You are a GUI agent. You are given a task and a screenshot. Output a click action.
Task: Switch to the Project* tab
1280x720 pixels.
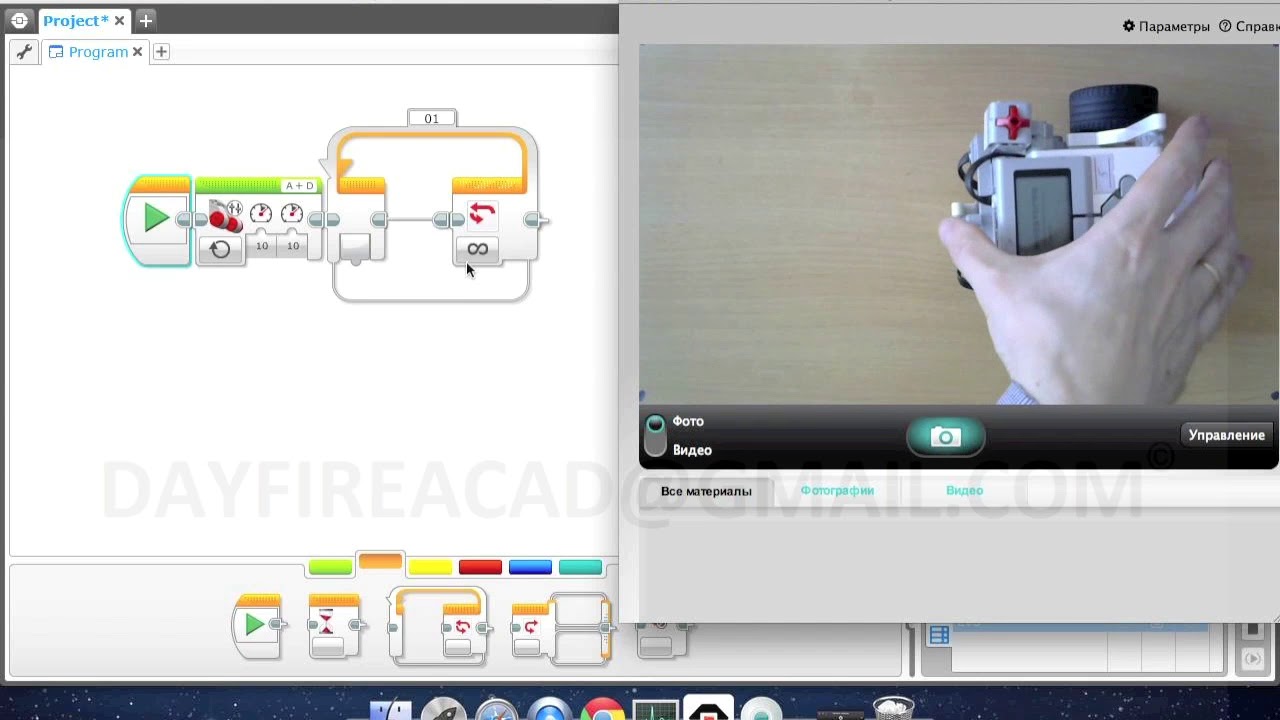pos(76,20)
